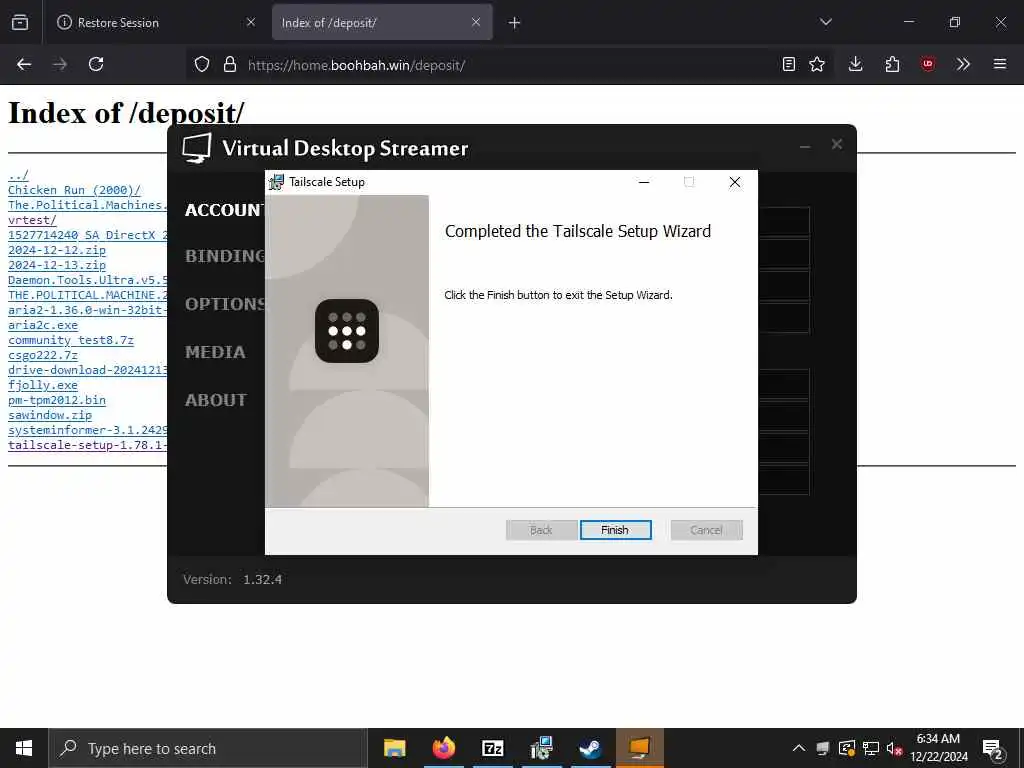
Task: Click the site security padlock icon
Action: click(x=229, y=64)
